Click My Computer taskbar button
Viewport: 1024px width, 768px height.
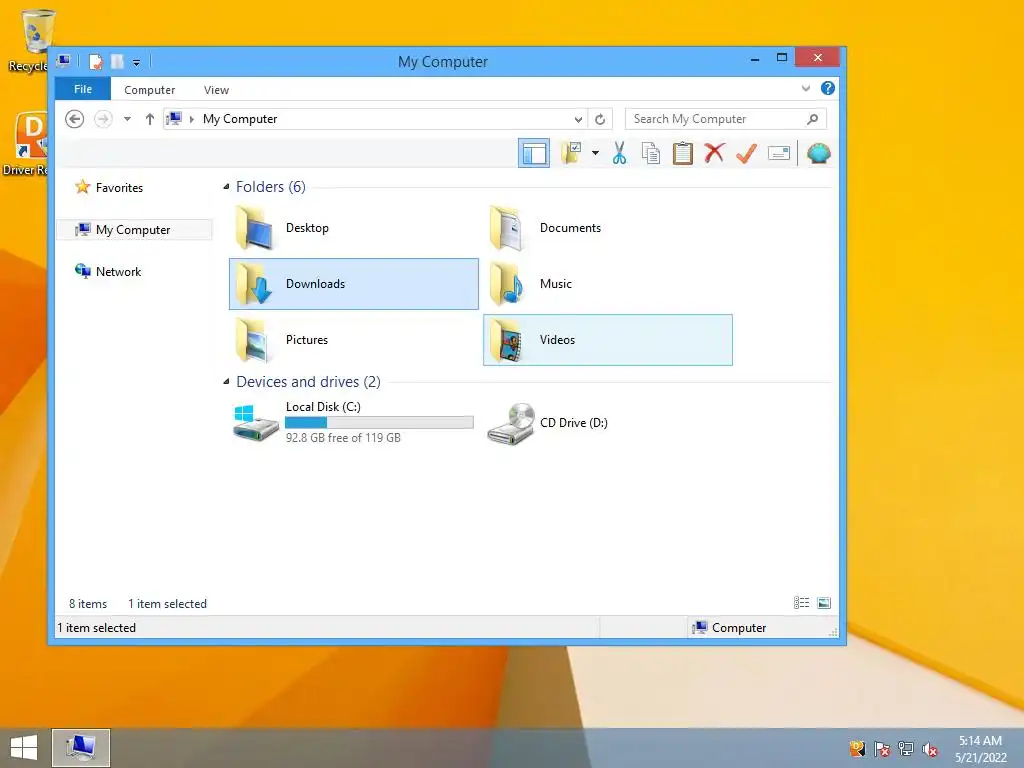point(81,748)
